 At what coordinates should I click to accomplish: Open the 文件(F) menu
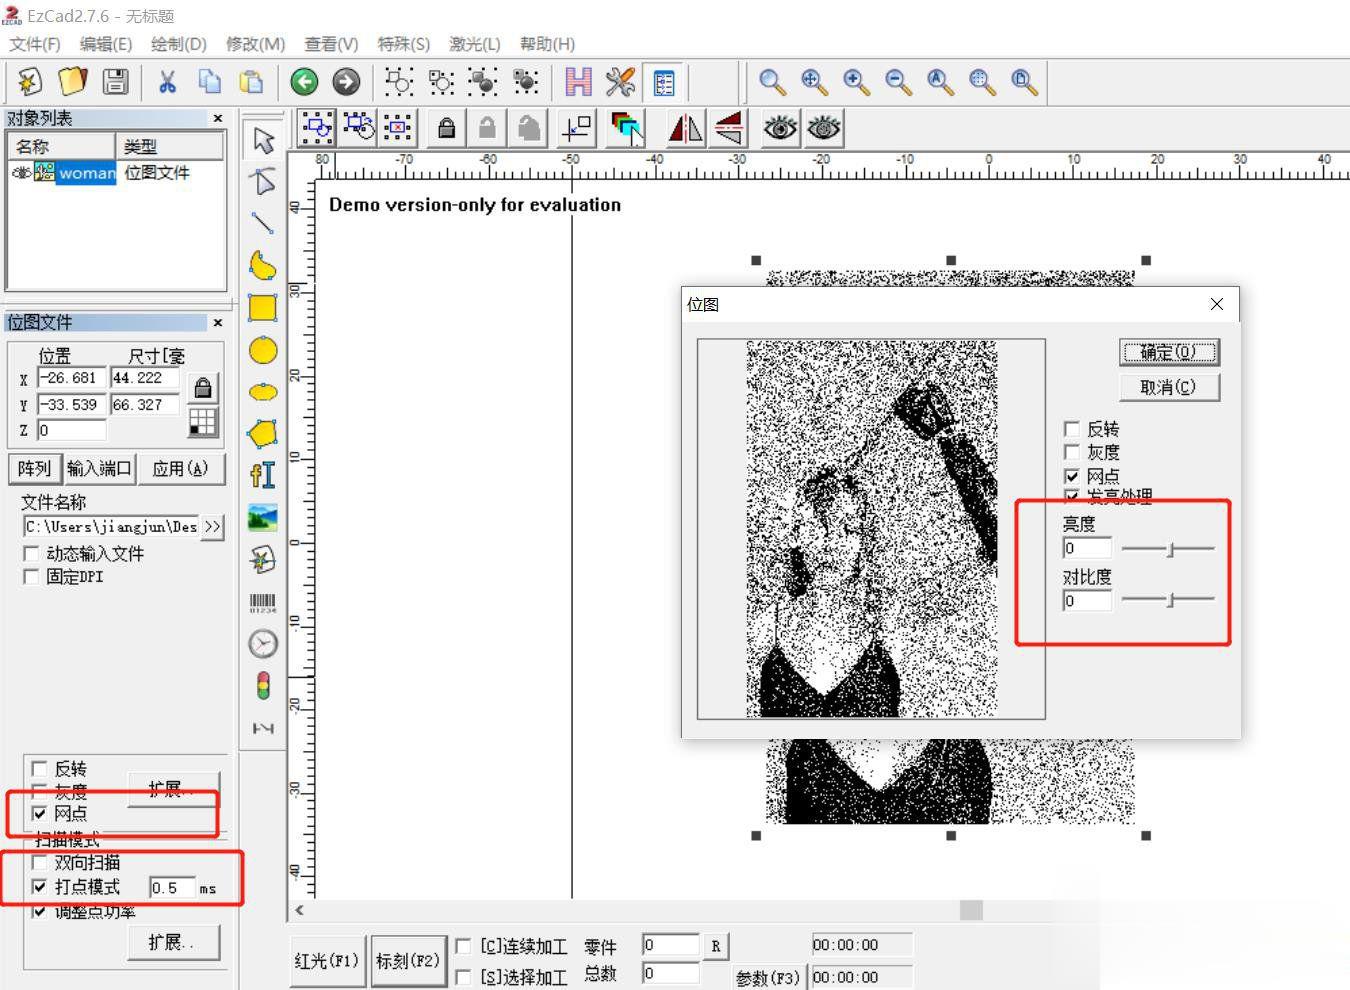(35, 44)
